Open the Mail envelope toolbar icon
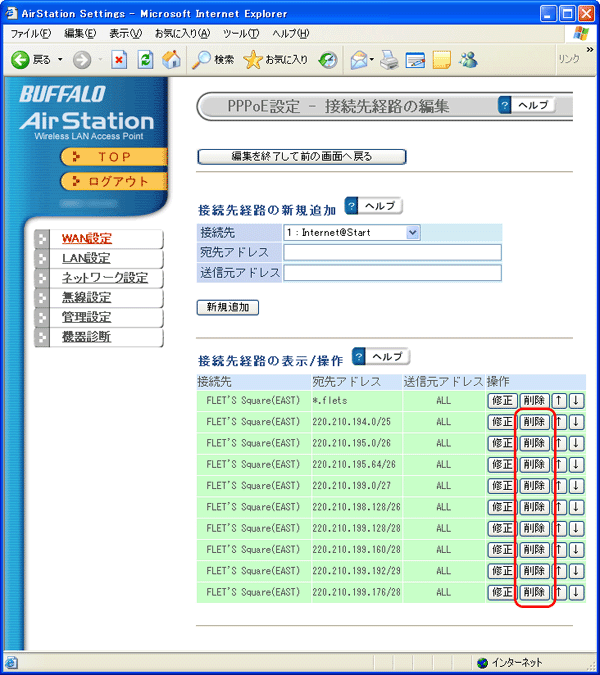600x675 pixels. 359,60
